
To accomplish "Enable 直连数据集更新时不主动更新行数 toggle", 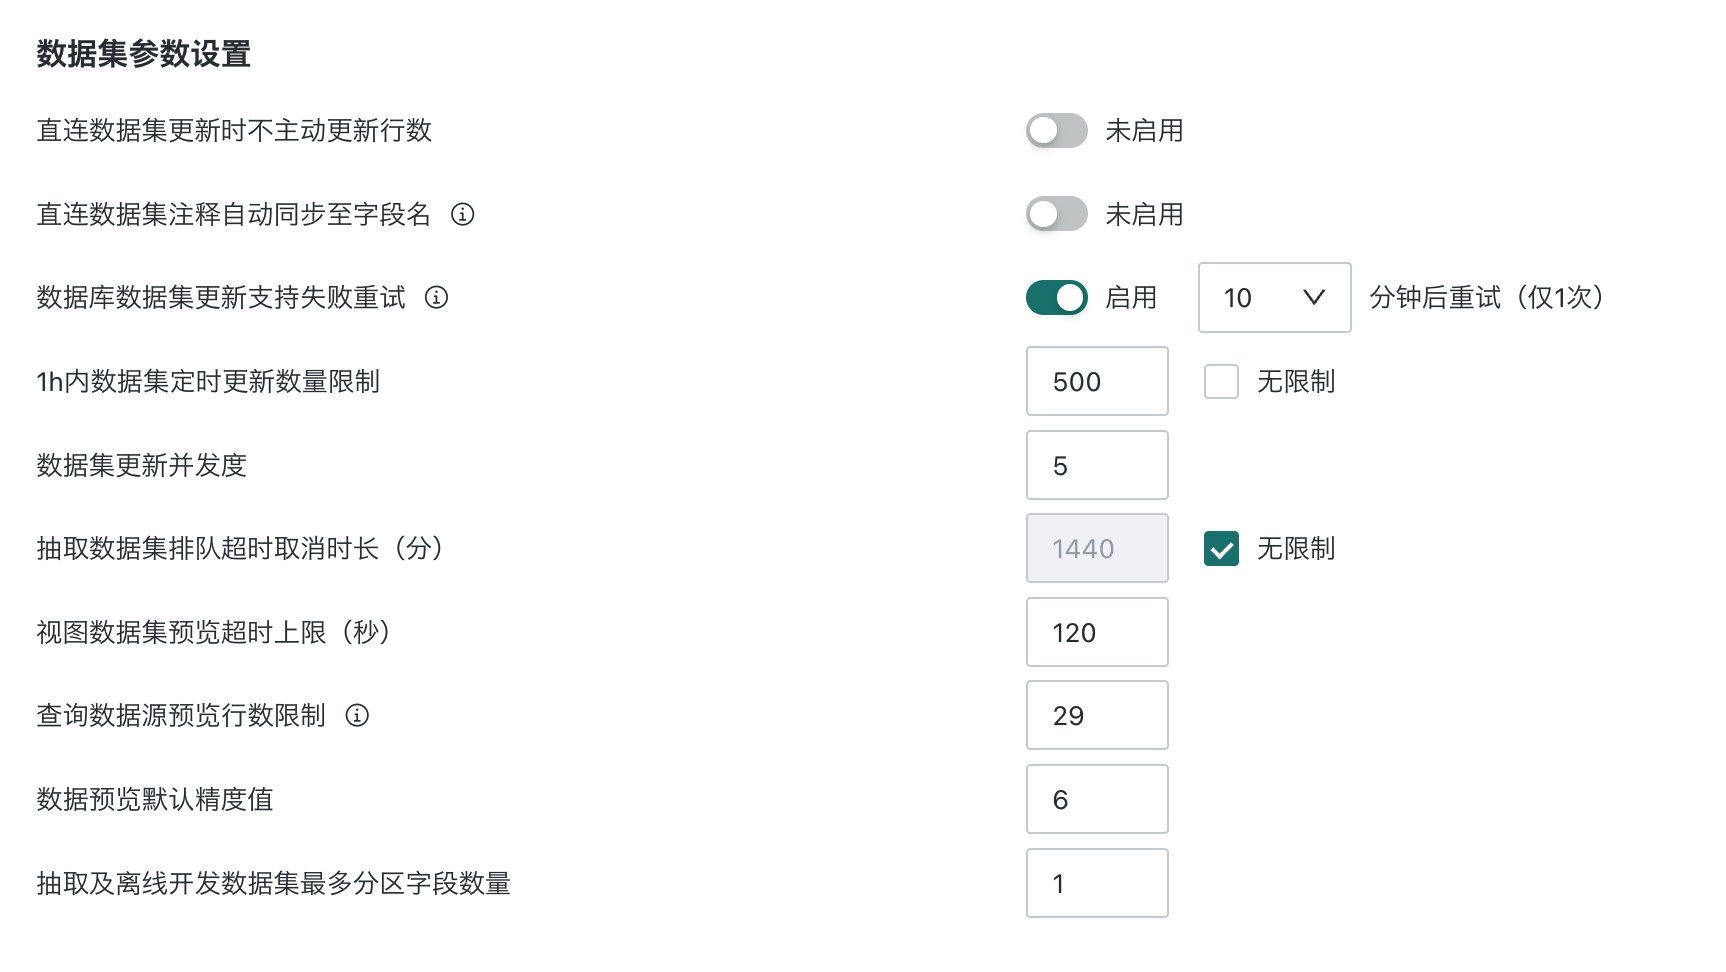I will pos(1056,130).
